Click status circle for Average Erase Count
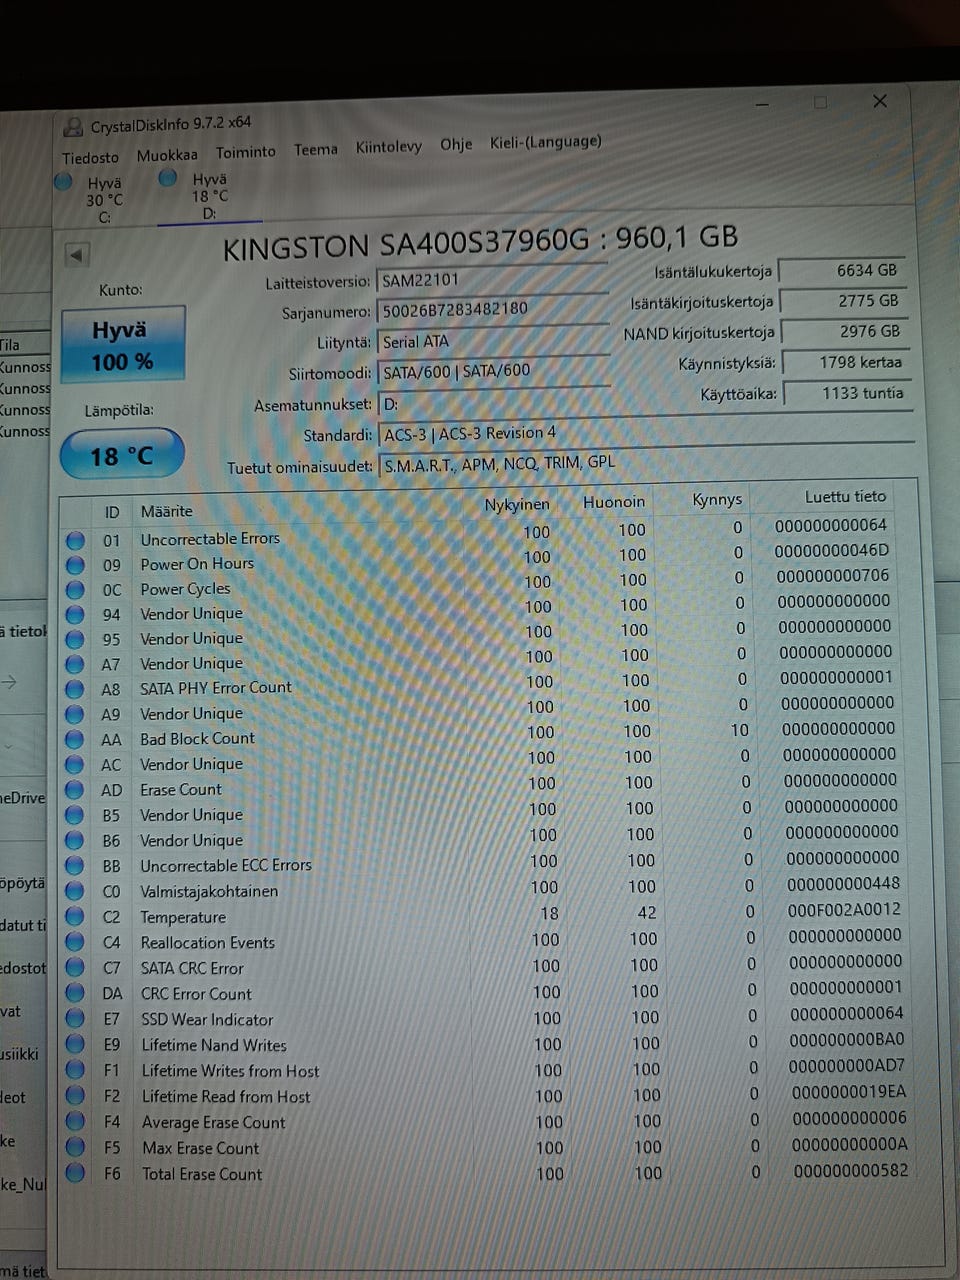Screen dimensions: 960x1280 [x=75, y=1122]
